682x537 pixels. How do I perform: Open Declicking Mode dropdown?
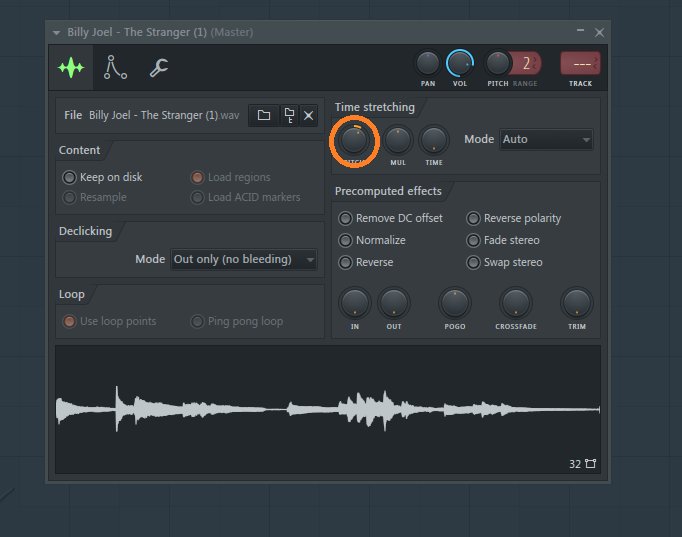pyautogui.click(x=244, y=260)
